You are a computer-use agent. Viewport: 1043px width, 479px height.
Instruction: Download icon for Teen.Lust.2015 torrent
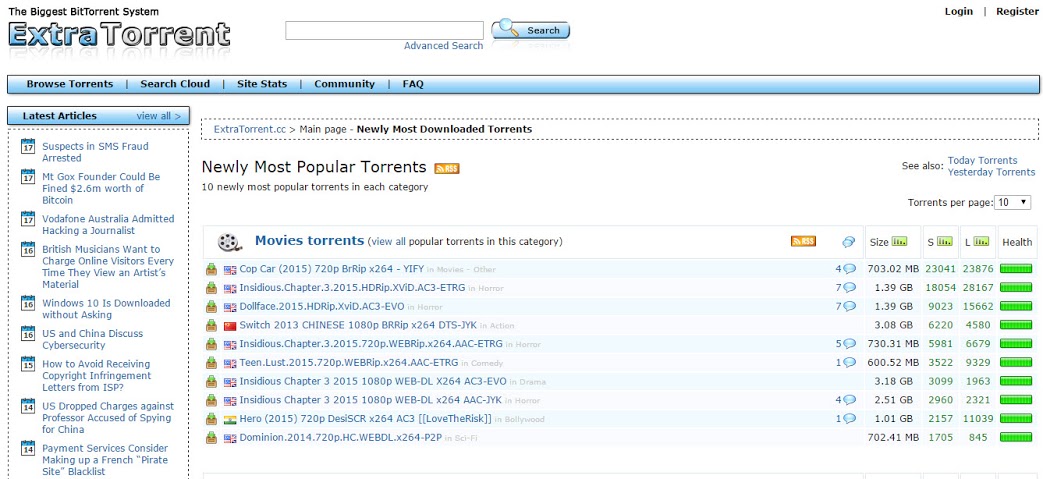point(212,363)
